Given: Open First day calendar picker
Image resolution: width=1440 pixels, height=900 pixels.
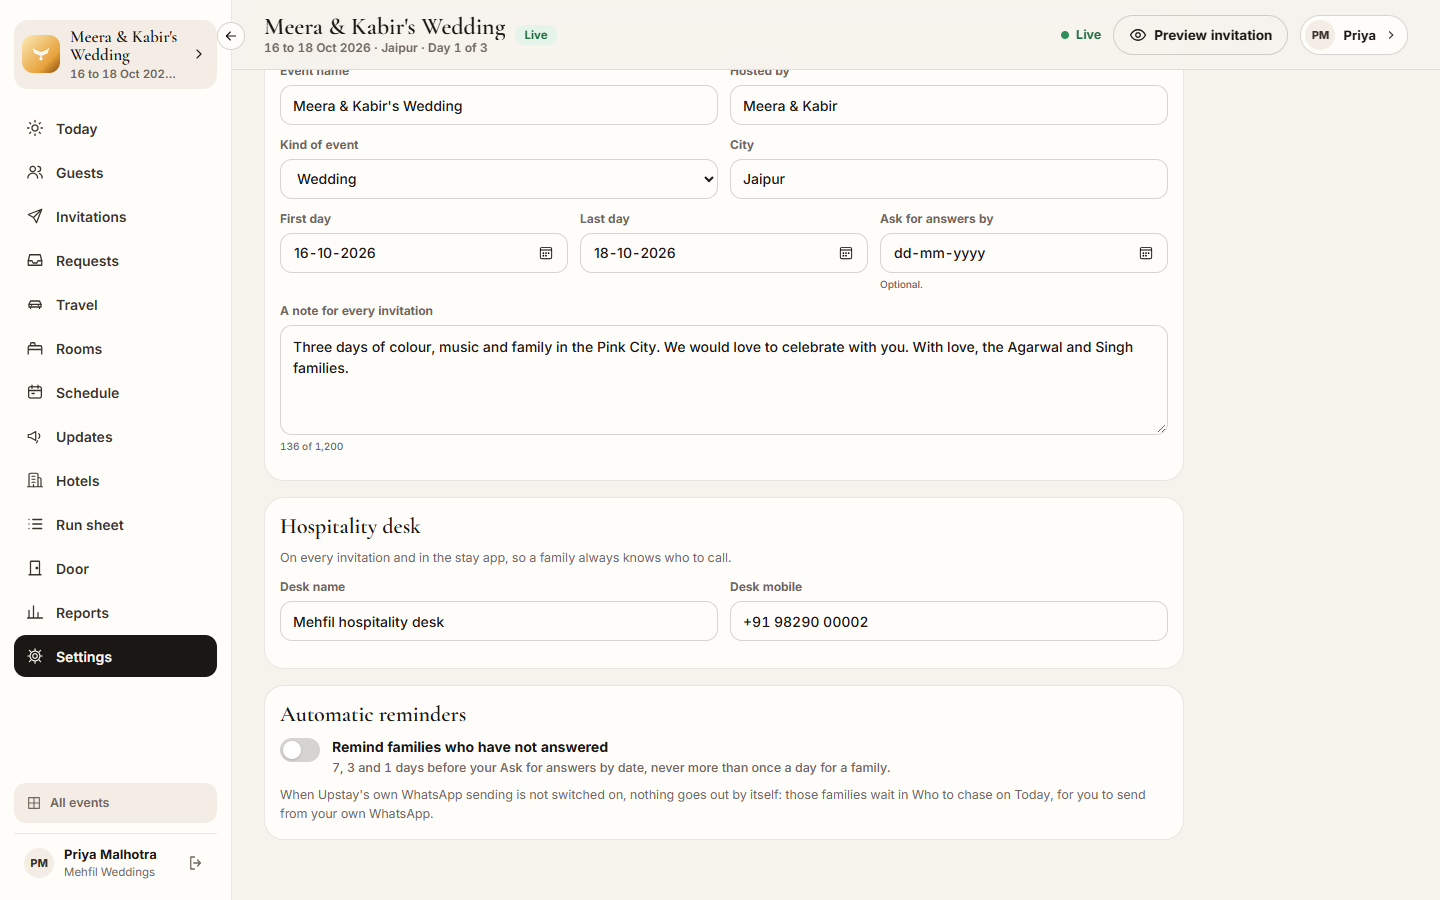Looking at the screenshot, I should click(546, 253).
